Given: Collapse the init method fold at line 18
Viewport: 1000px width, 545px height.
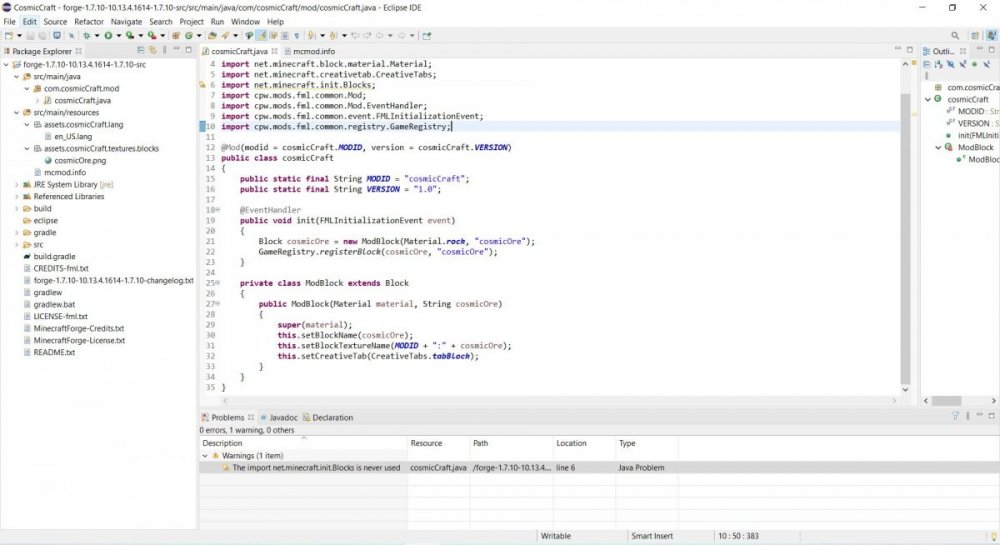Looking at the screenshot, I should pyautogui.click(x=217, y=210).
